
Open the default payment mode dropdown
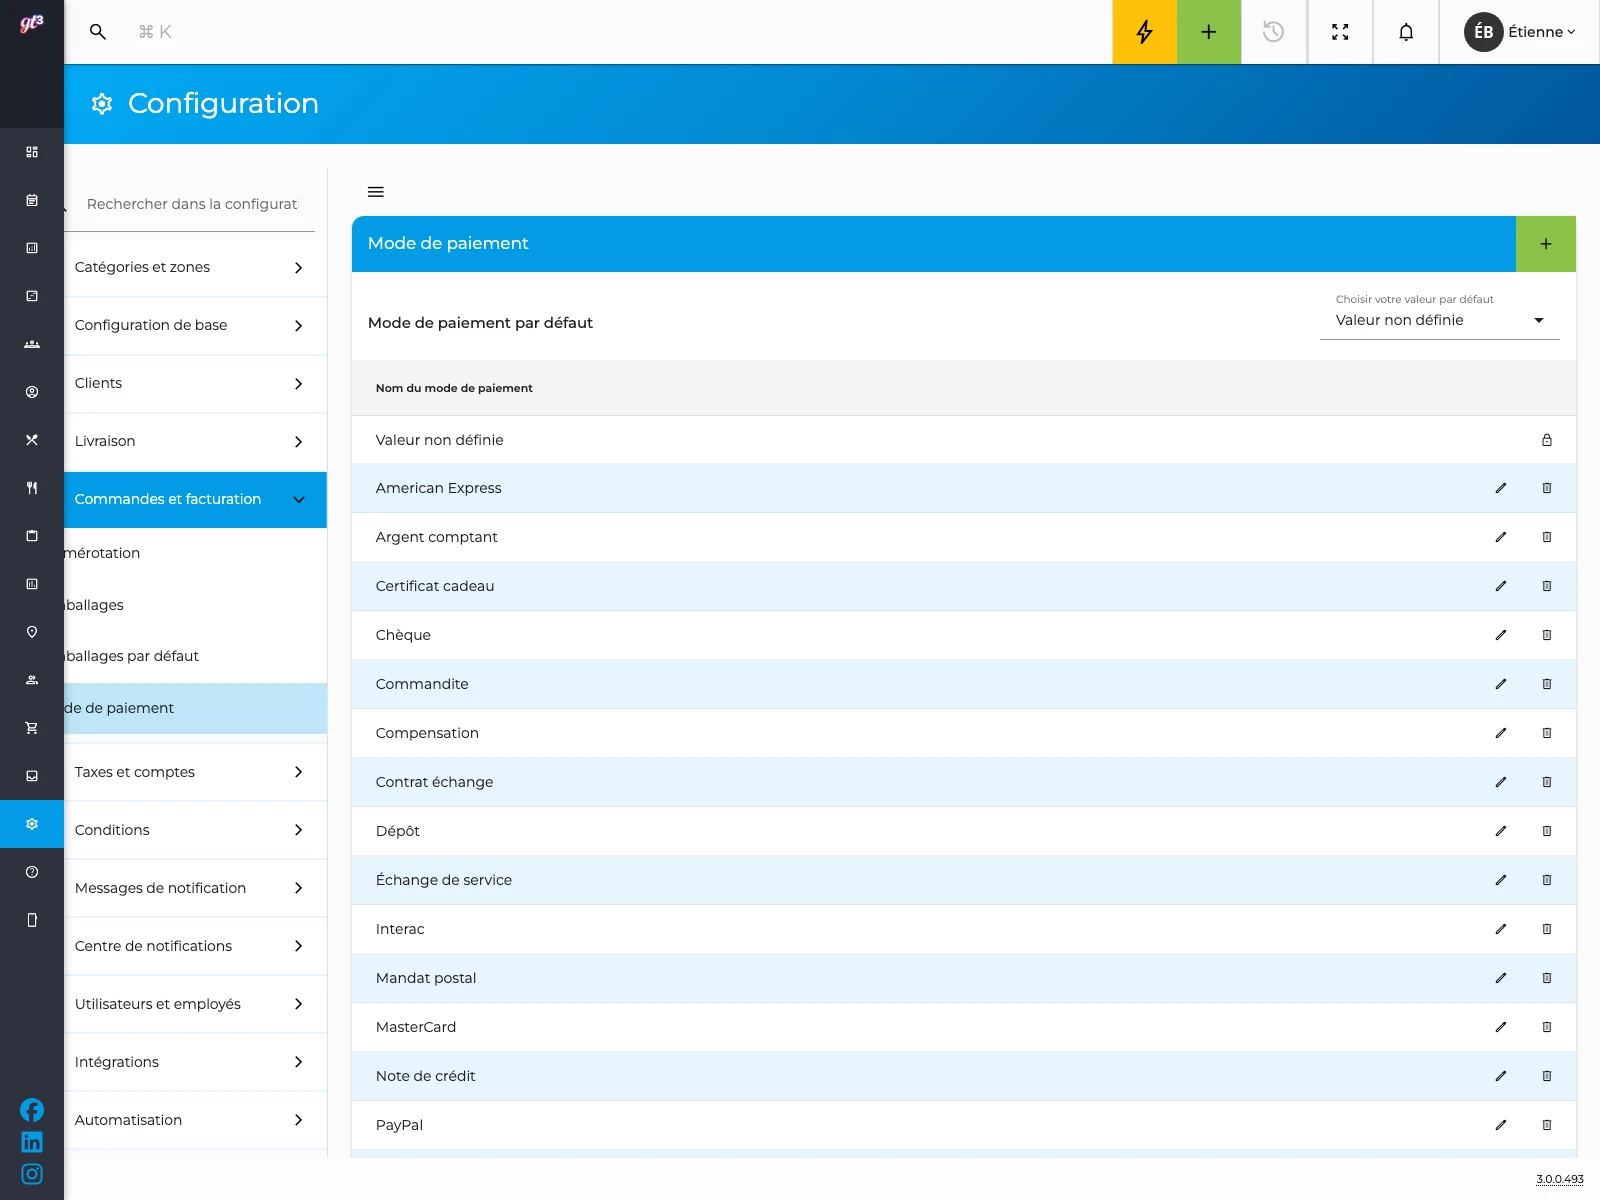(1440, 320)
